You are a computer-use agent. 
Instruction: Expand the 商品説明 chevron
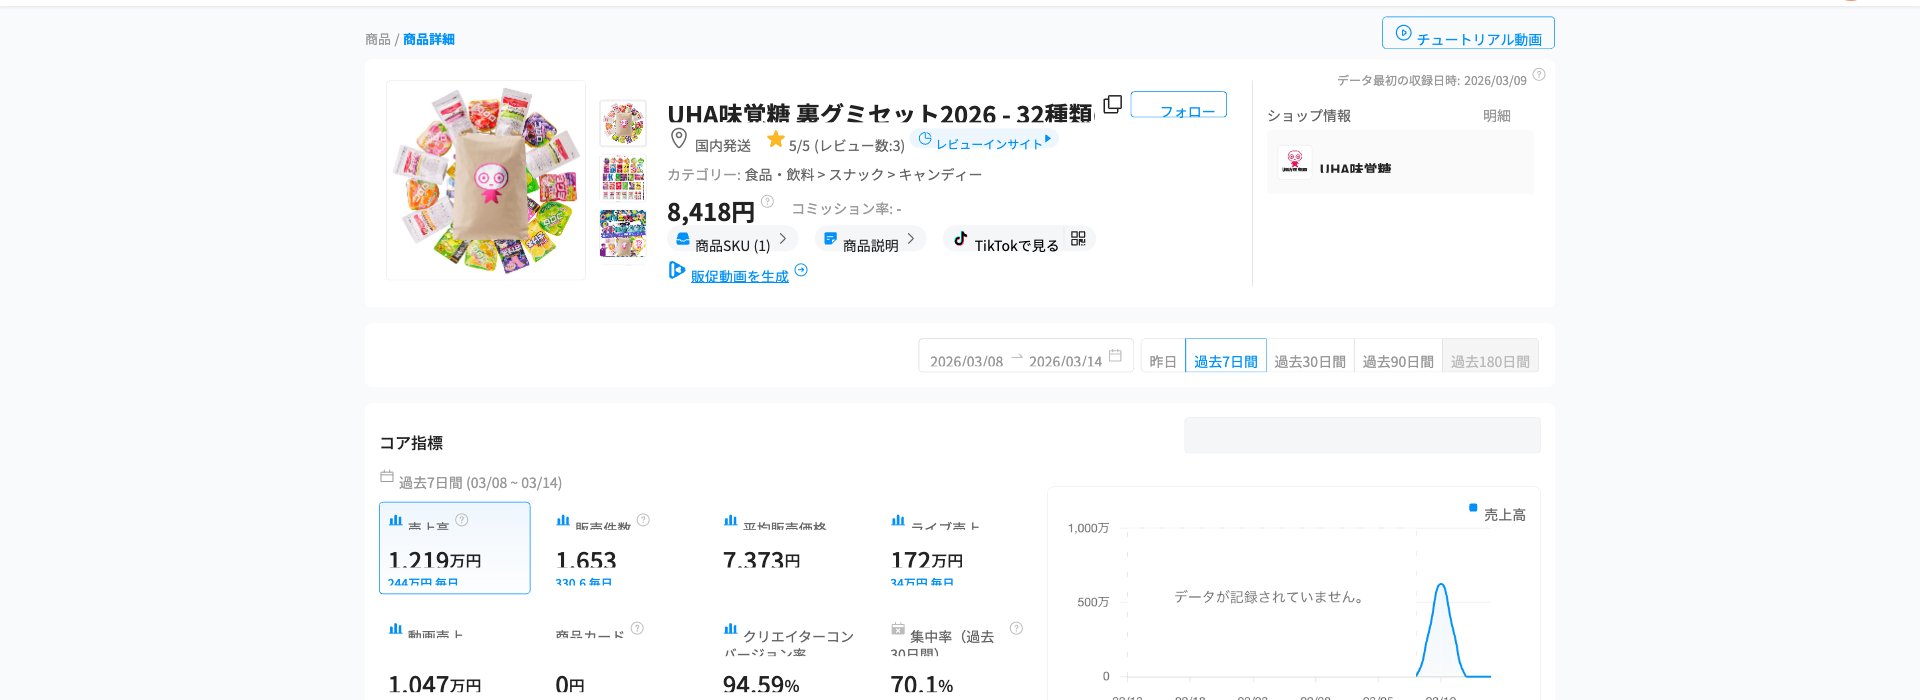pos(911,239)
